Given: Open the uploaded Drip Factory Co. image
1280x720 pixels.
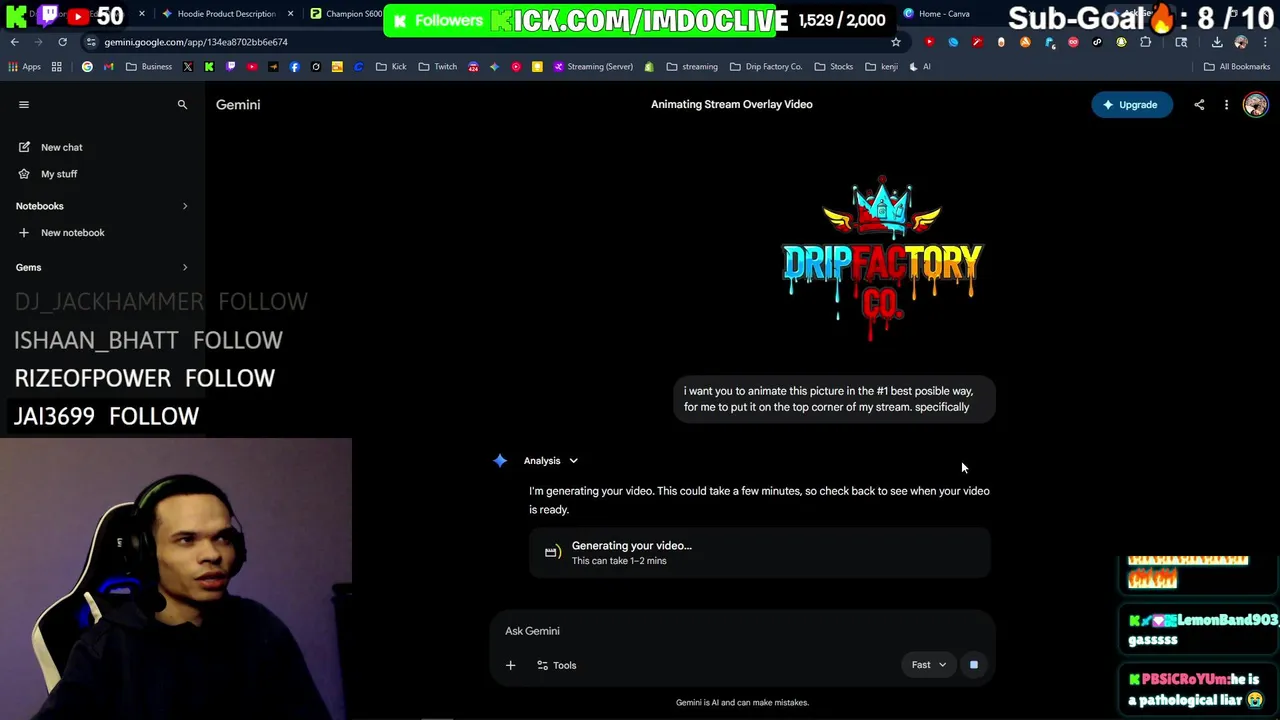Looking at the screenshot, I should [882, 258].
